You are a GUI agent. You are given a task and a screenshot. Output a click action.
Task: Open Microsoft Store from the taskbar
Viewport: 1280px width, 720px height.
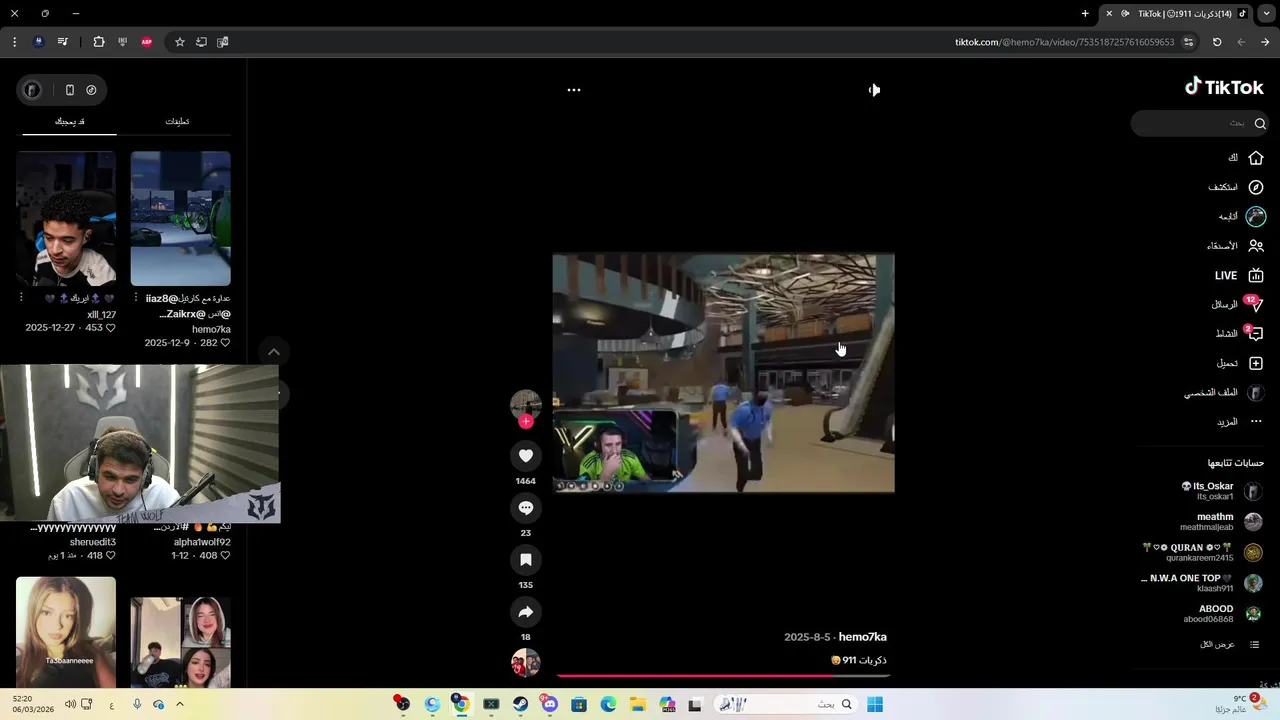(x=578, y=704)
